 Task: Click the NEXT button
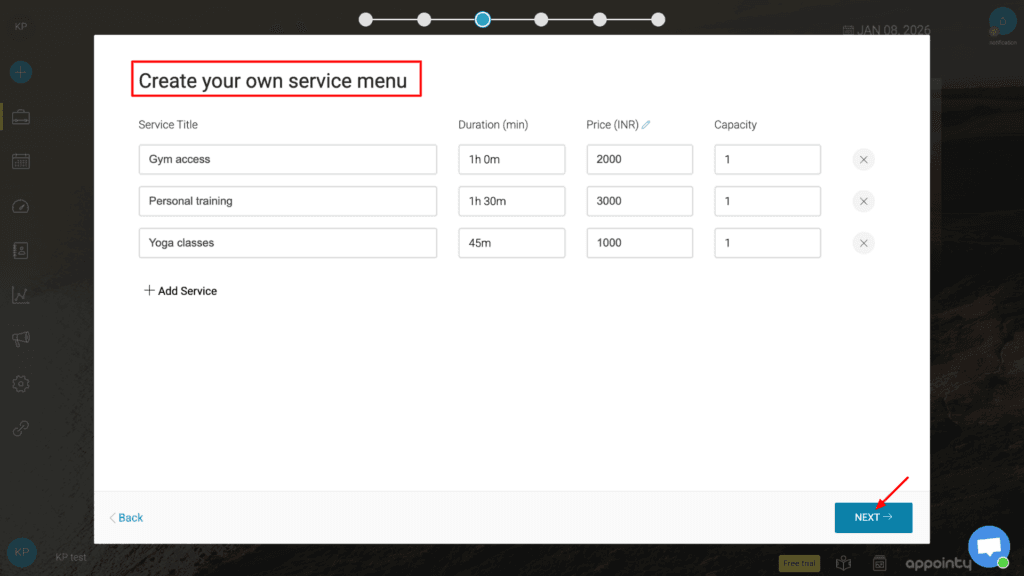click(873, 517)
